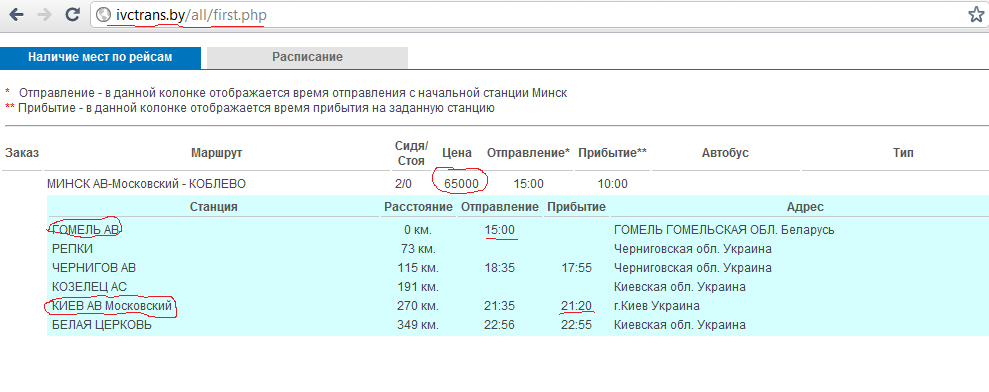Viewport: 989px width, 392px height.
Task: Click the browser forward arrow
Action: pyautogui.click(x=44, y=15)
